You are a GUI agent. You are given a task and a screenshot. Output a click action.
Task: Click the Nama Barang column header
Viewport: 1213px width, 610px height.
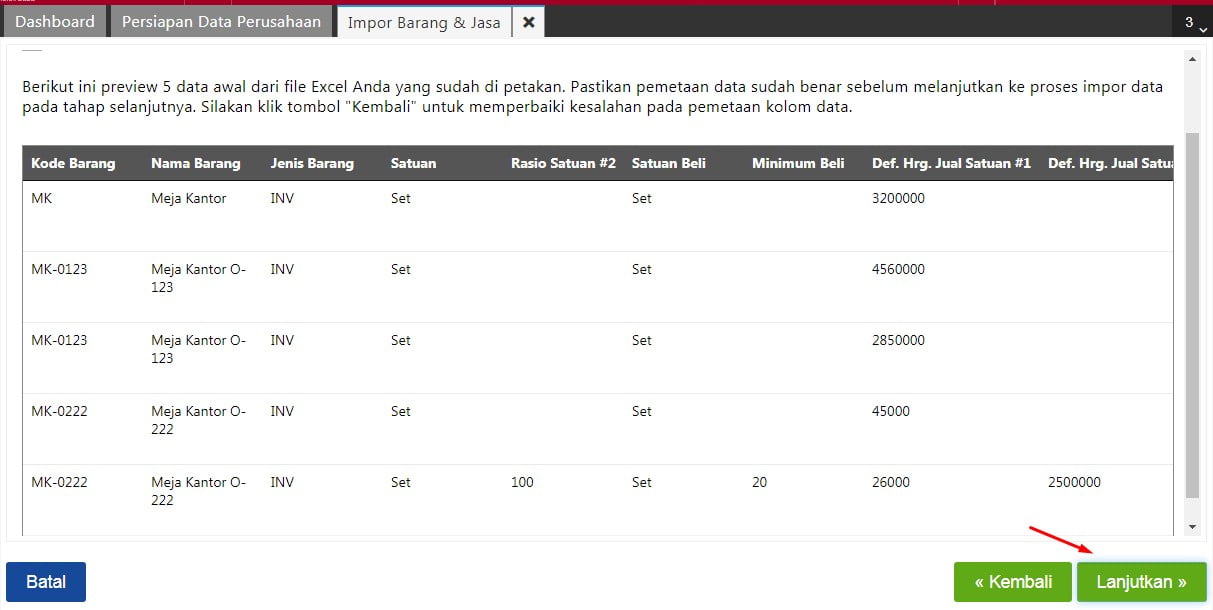pyautogui.click(x=196, y=163)
